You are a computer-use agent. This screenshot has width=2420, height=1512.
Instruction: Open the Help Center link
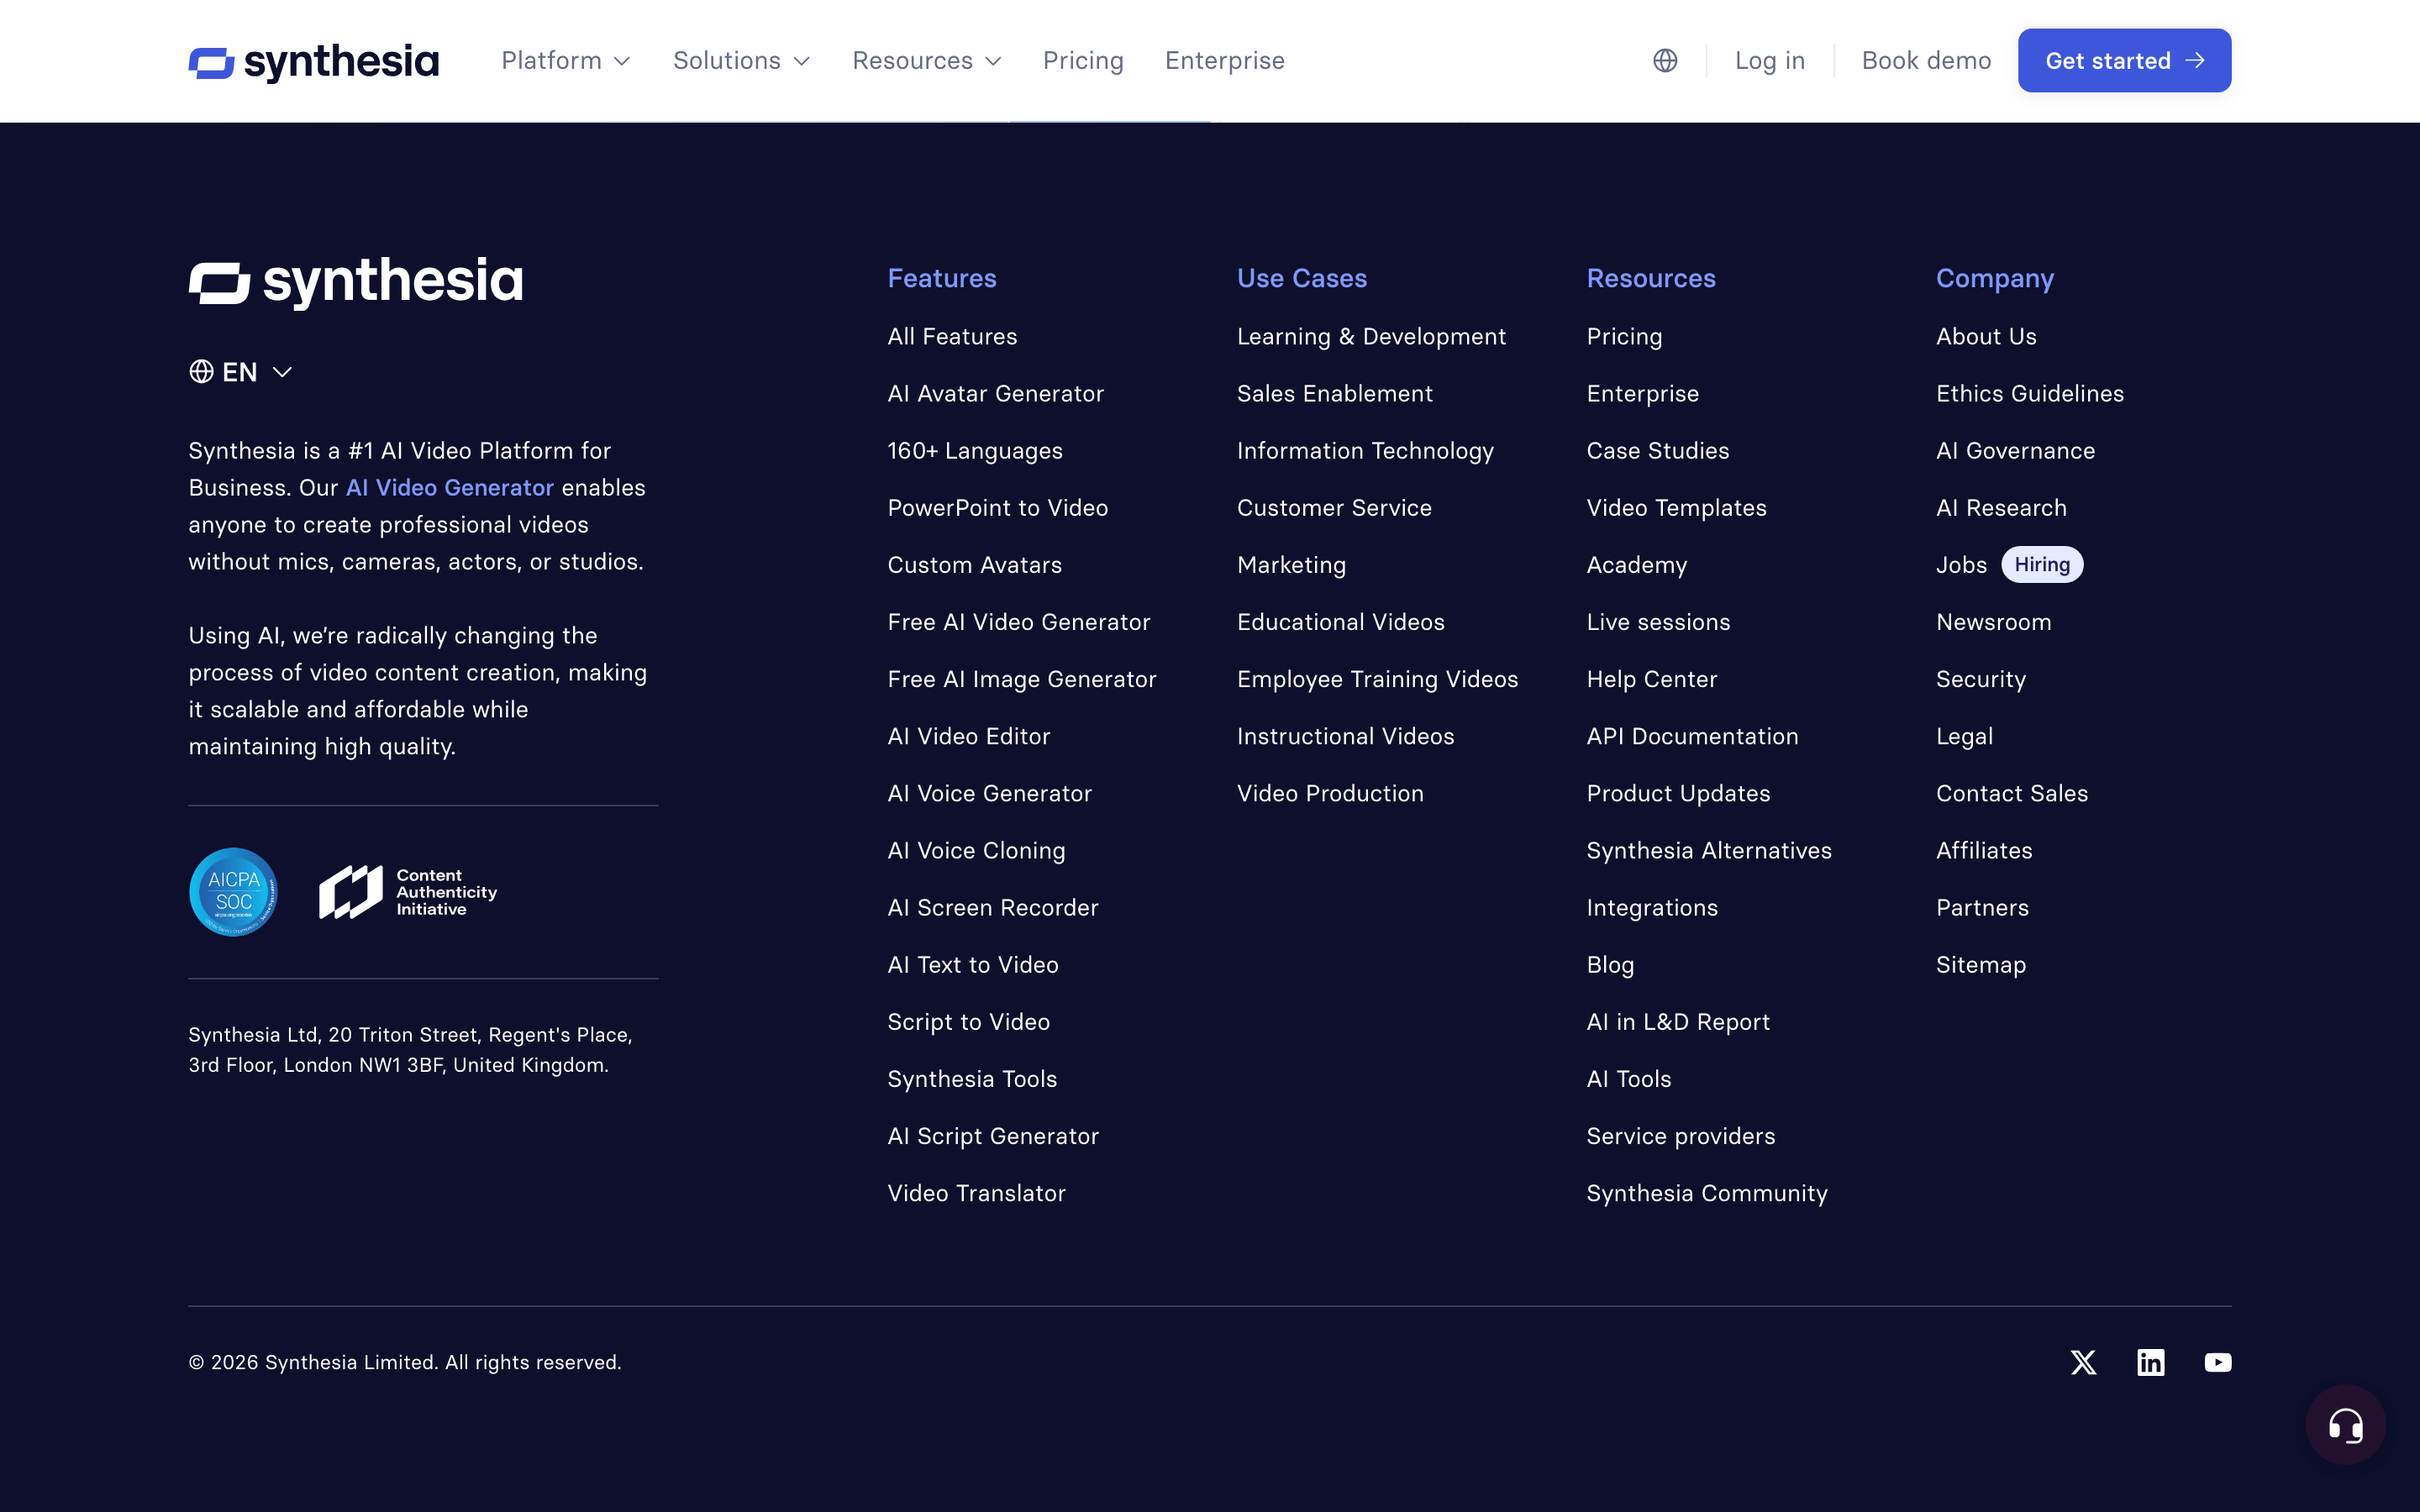pos(1651,679)
